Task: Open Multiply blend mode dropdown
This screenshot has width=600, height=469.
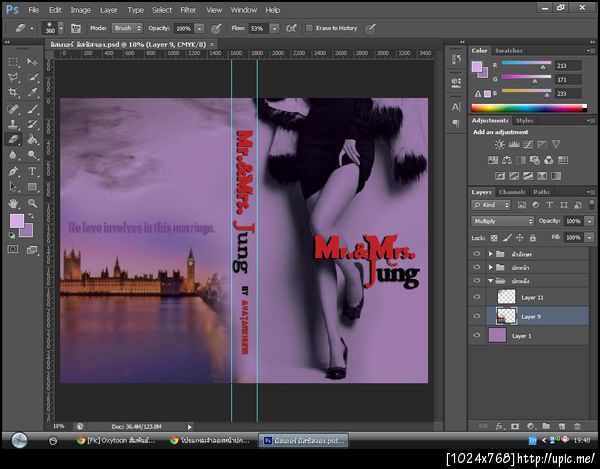Action: coord(502,221)
